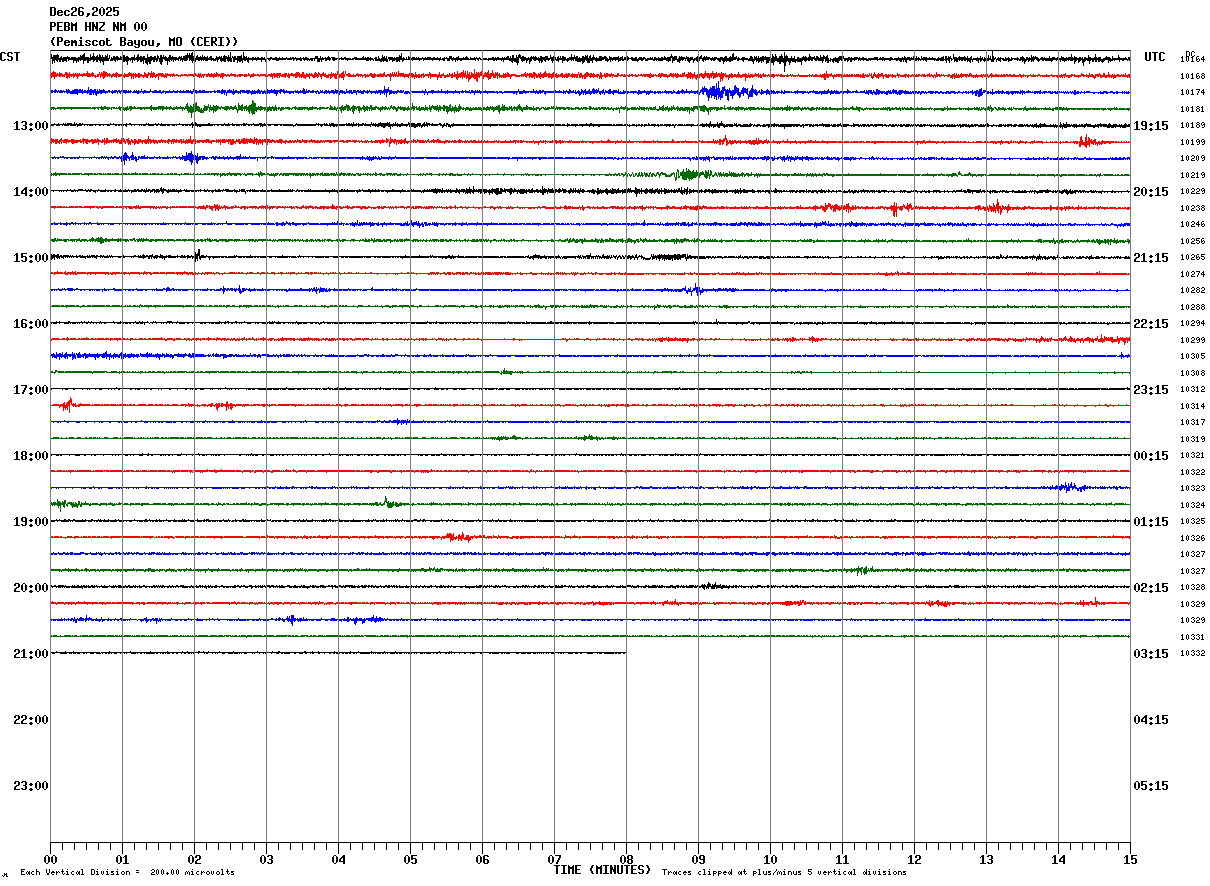Click the DC offset value "10323"
The height and width of the screenshot is (886, 1210).
click(x=1193, y=489)
